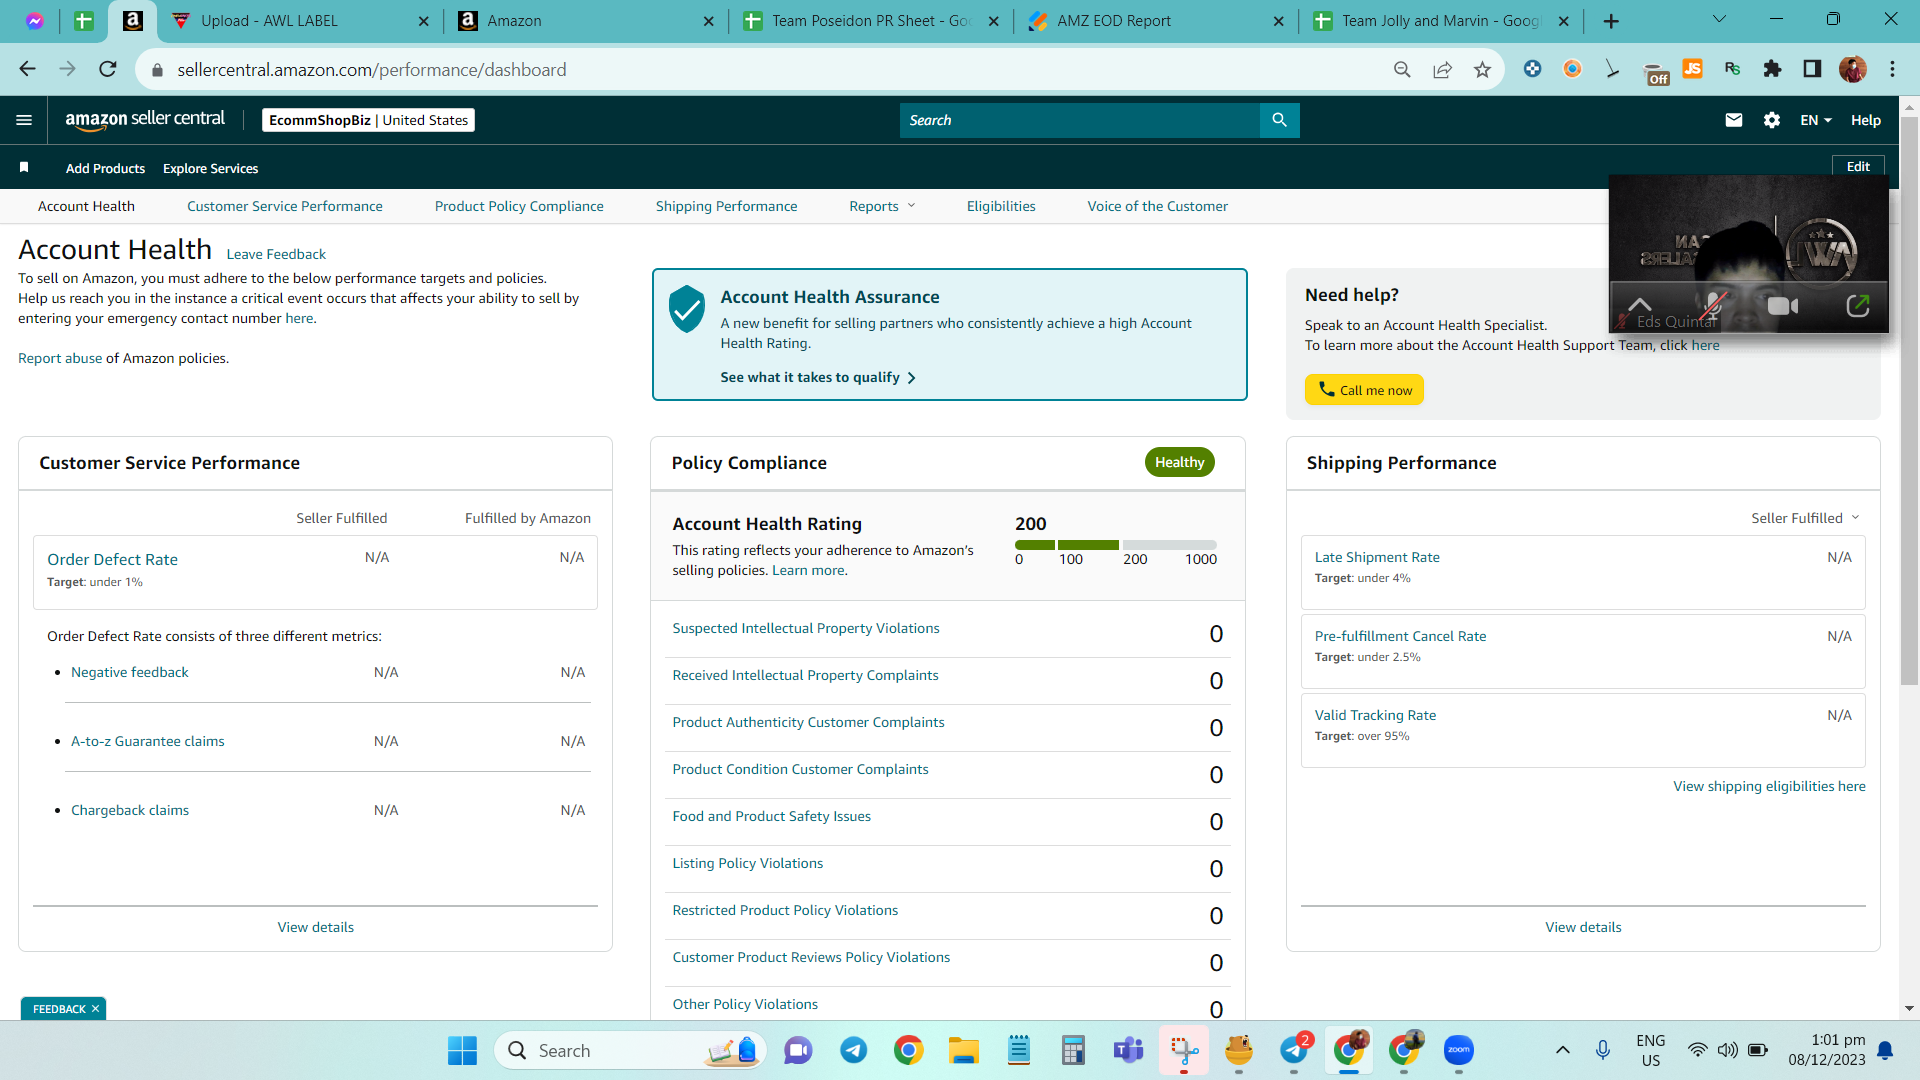Expand the Reports dropdown menu

pos(882,206)
